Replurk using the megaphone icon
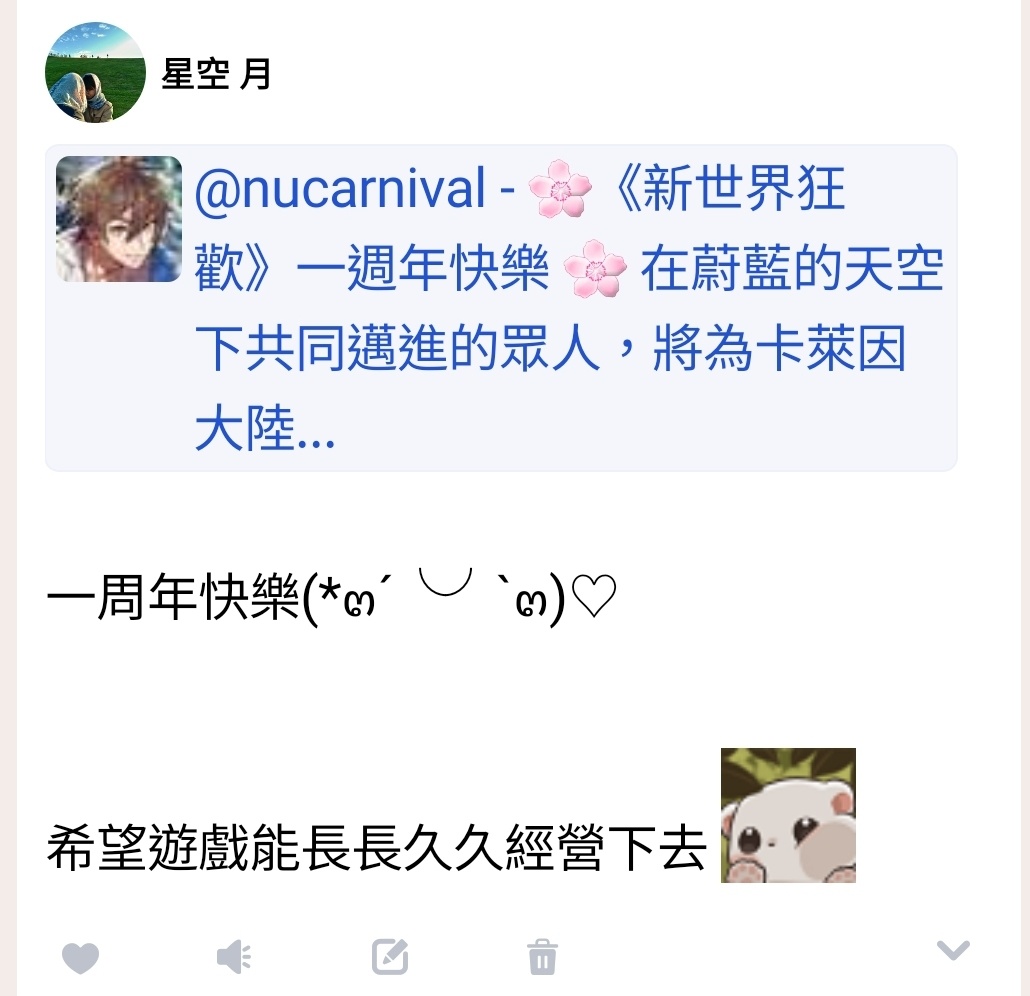Viewport: 1030px width, 996px height. [x=235, y=957]
